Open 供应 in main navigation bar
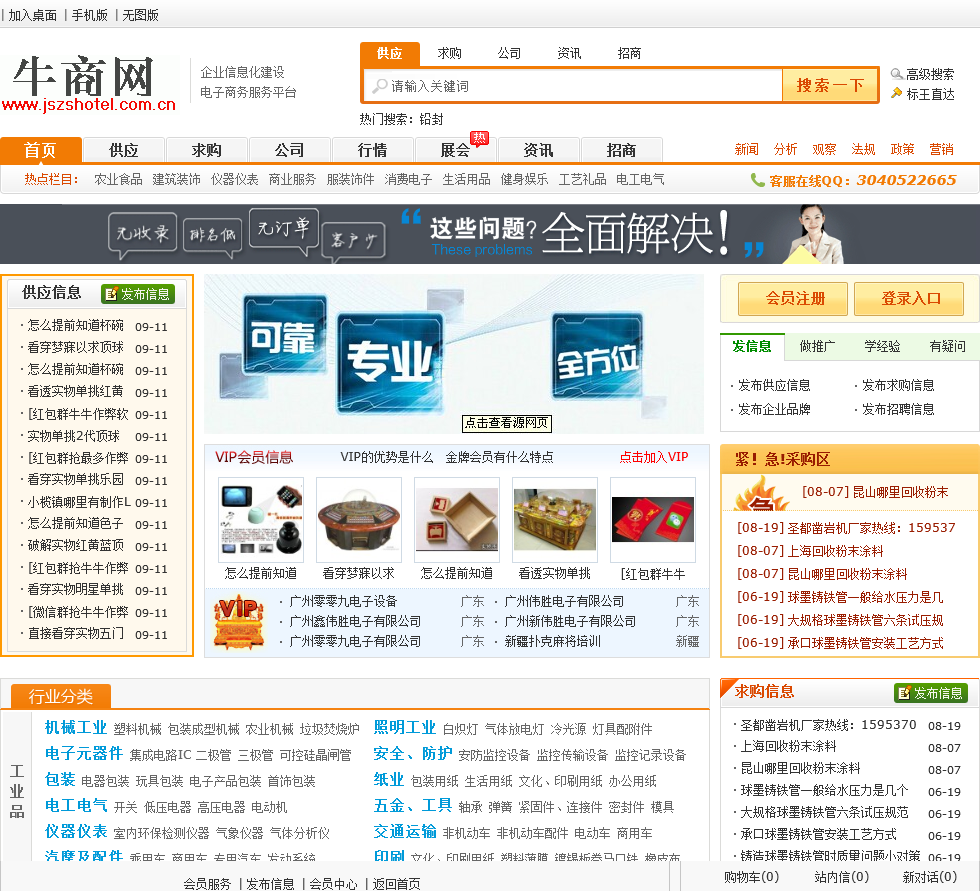 point(124,151)
